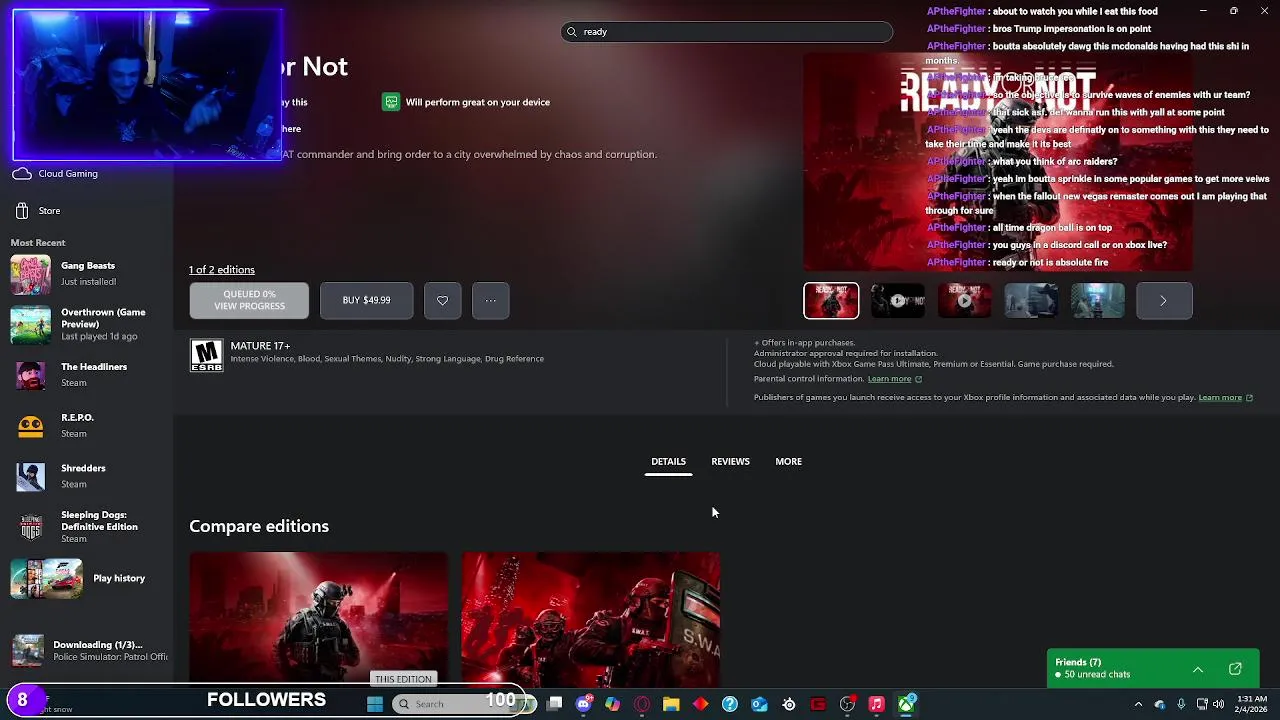The image size is (1280, 720).
Task: Click the ESRB Mature rating badge
Action: [x=206, y=355]
